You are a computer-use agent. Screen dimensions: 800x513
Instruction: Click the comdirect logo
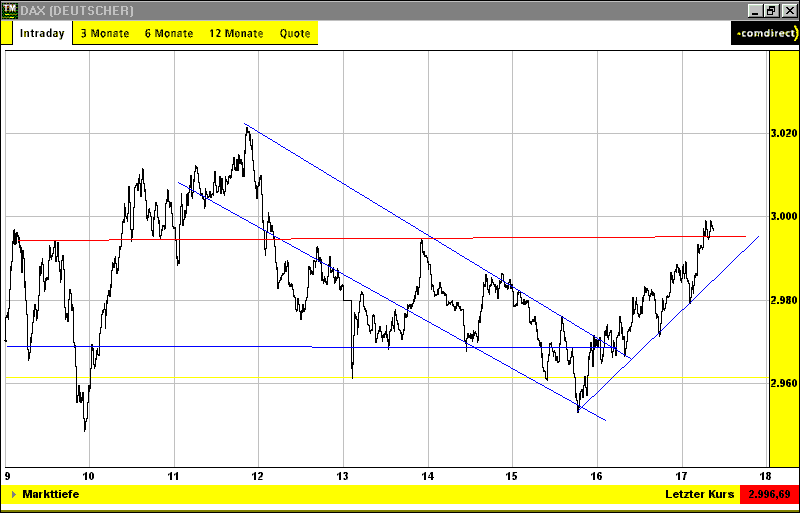[x=765, y=33]
